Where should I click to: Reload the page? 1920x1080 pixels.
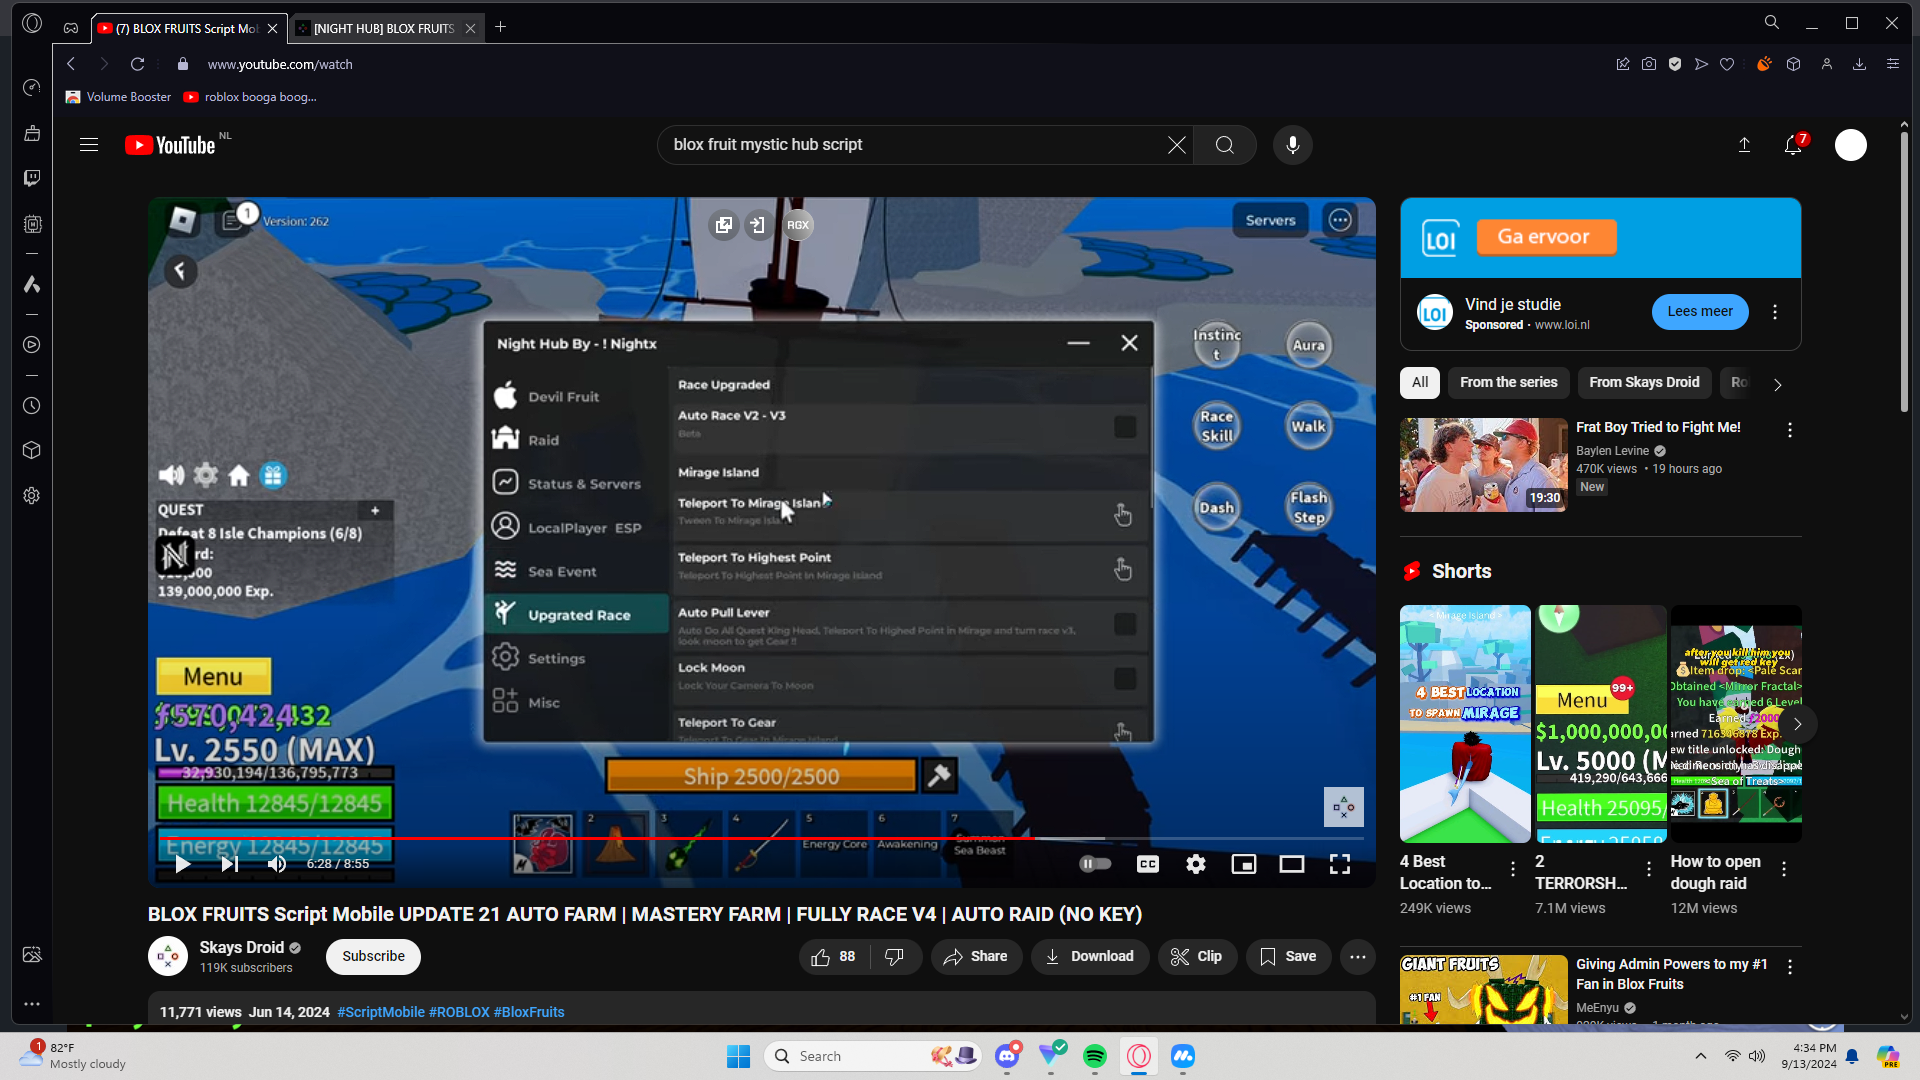point(137,64)
